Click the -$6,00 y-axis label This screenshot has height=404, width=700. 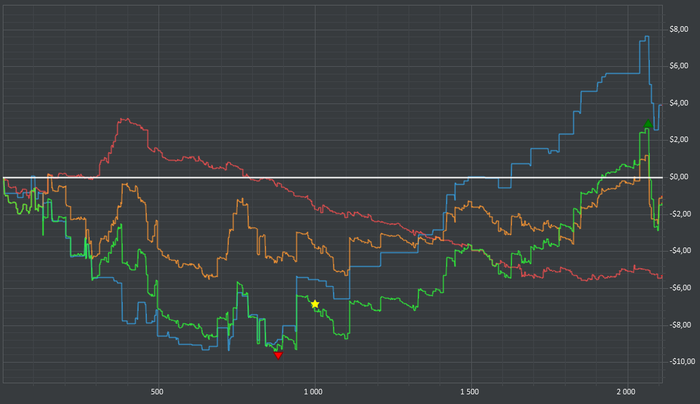click(680, 287)
